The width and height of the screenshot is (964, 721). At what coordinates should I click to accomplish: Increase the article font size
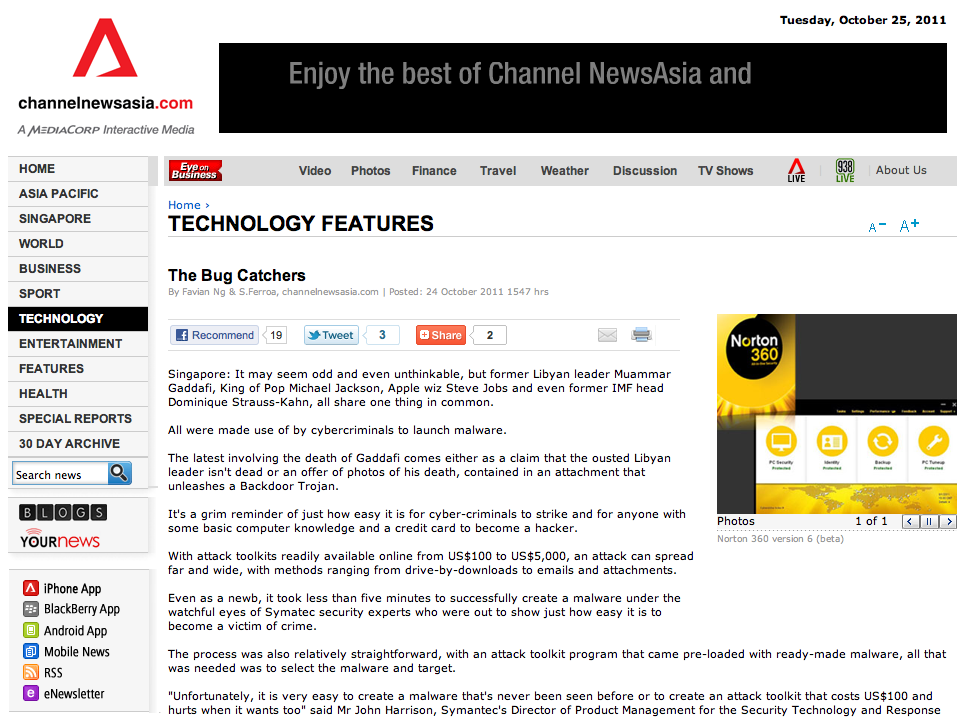click(909, 226)
